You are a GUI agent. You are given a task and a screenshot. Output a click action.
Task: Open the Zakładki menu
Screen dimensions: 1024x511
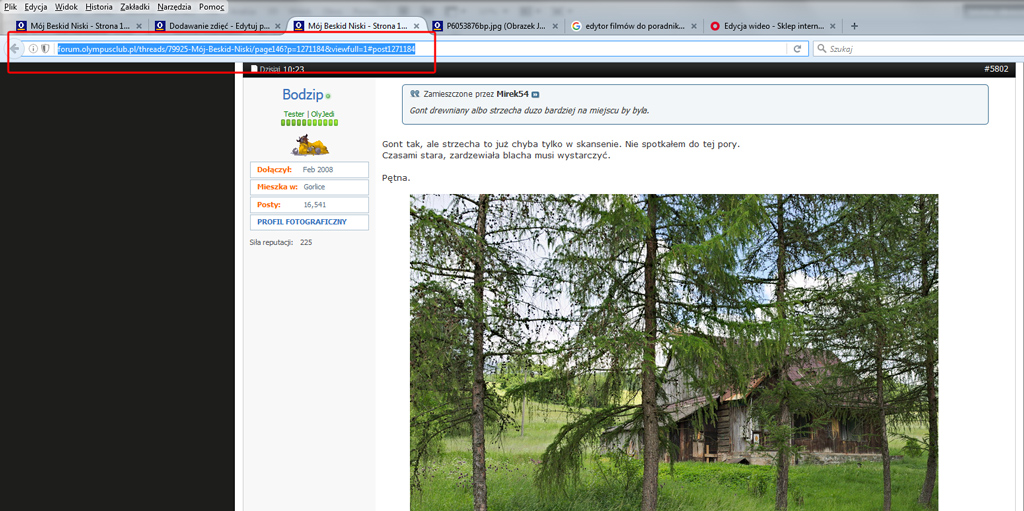click(x=134, y=7)
